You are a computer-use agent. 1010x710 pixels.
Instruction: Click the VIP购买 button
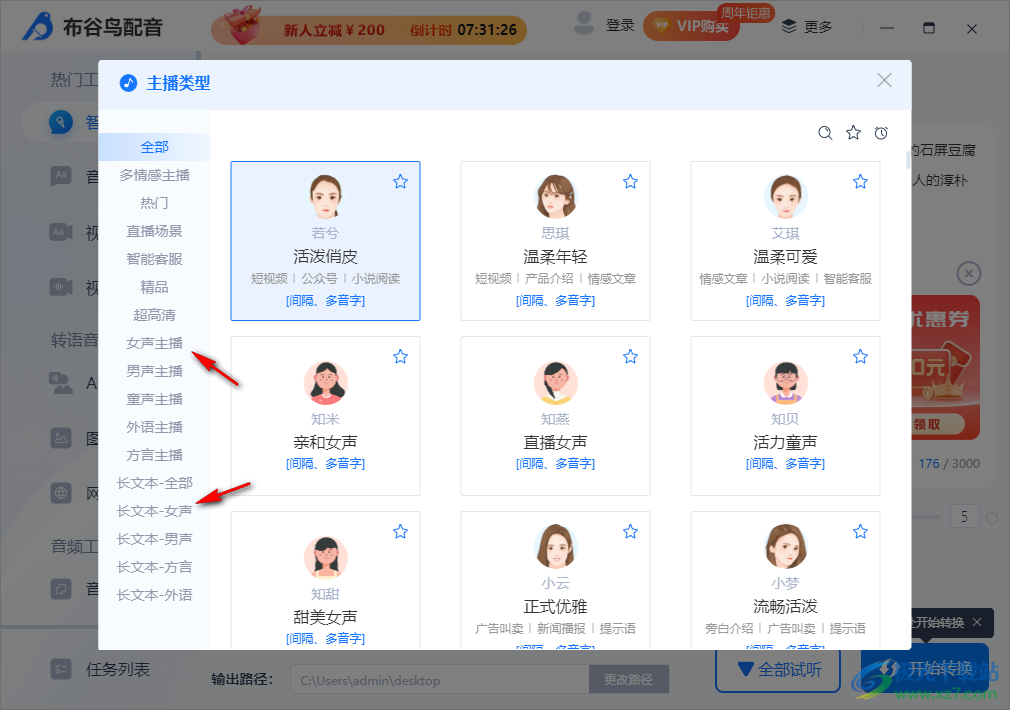point(691,27)
